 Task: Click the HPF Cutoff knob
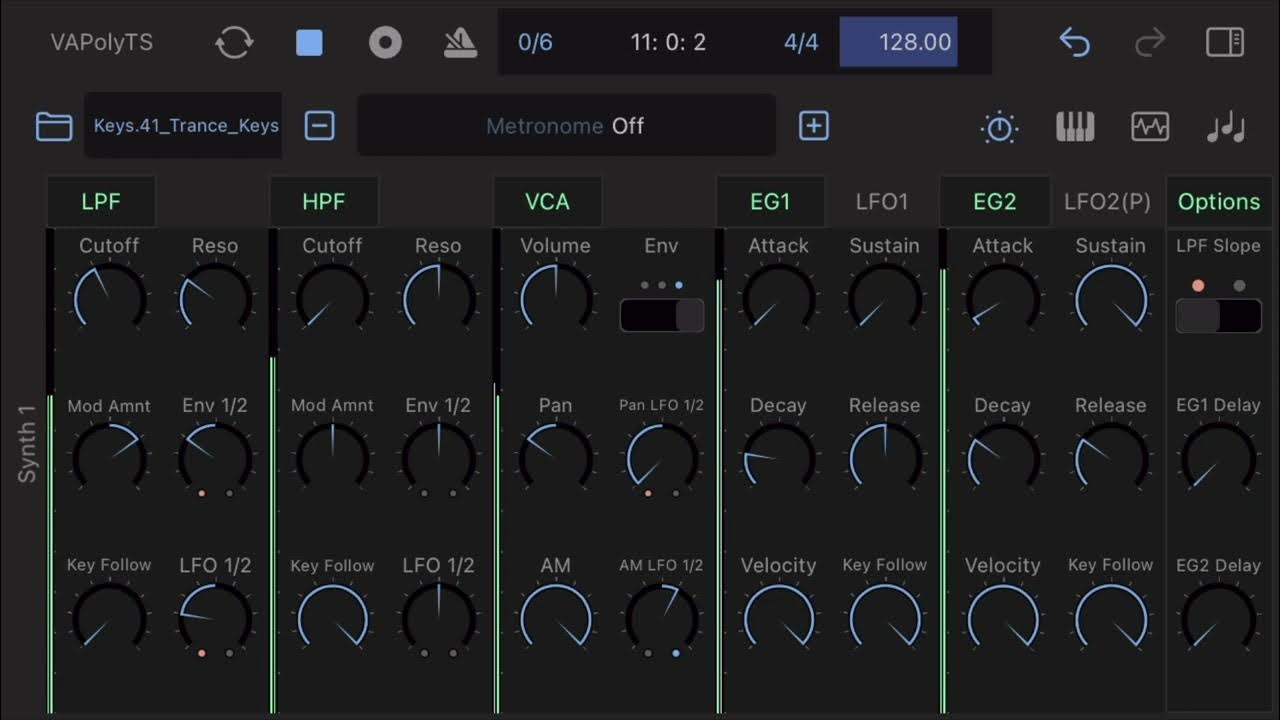[x=332, y=298]
